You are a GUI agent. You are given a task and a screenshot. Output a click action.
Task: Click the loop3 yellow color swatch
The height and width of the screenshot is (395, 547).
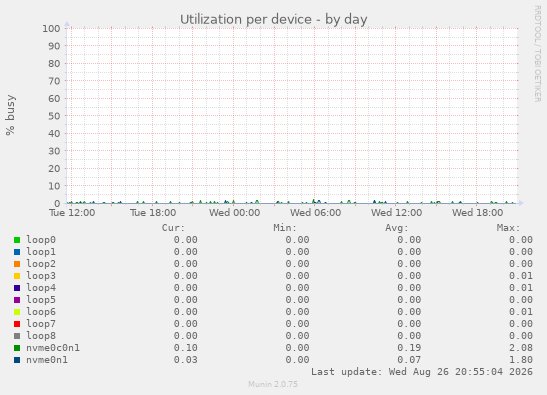click(17, 276)
